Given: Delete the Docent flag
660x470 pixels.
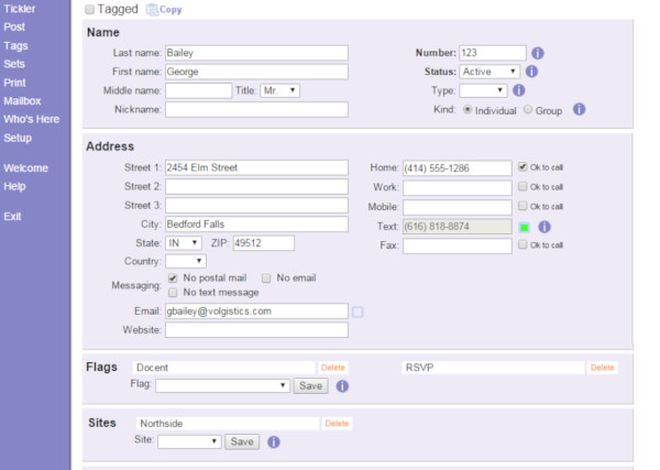Looking at the screenshot, I should pyautogui.click(x=333, y=368).
